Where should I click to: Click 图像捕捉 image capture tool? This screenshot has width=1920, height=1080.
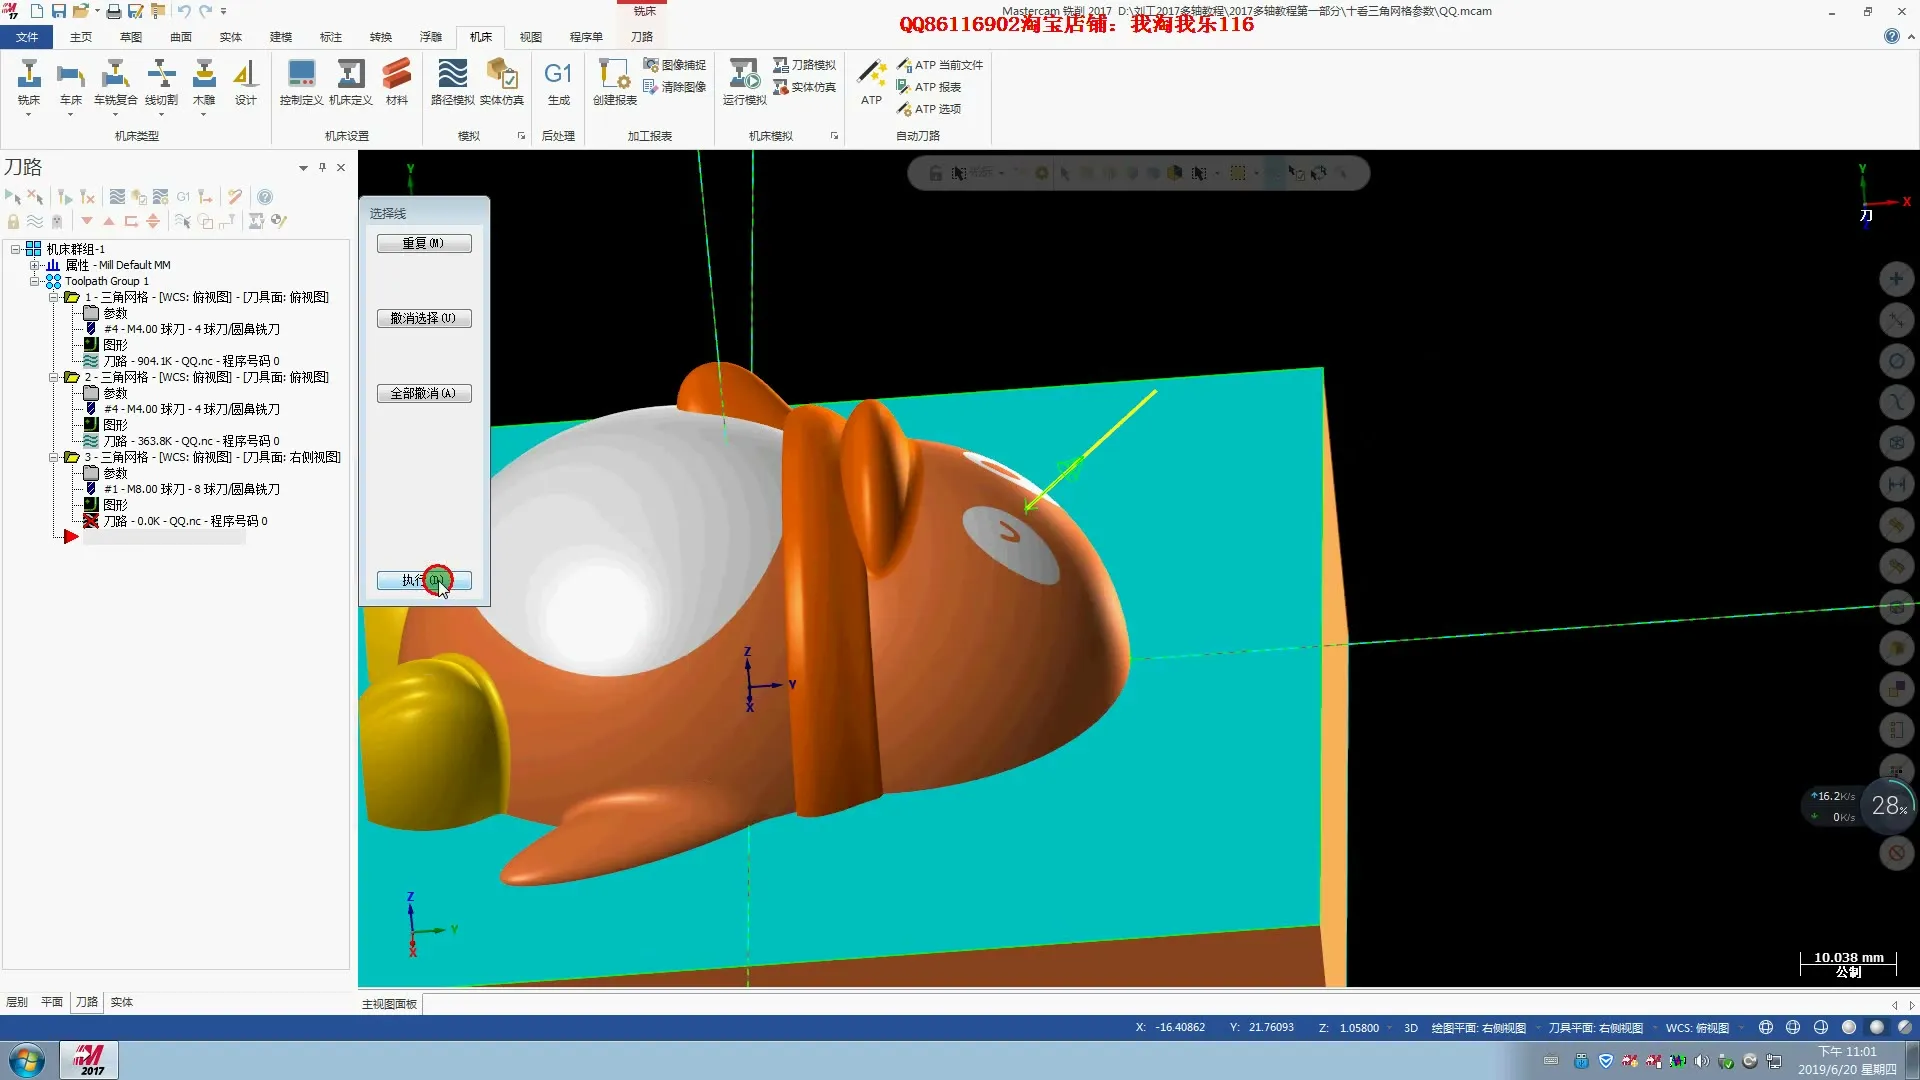tap(674, 65)
